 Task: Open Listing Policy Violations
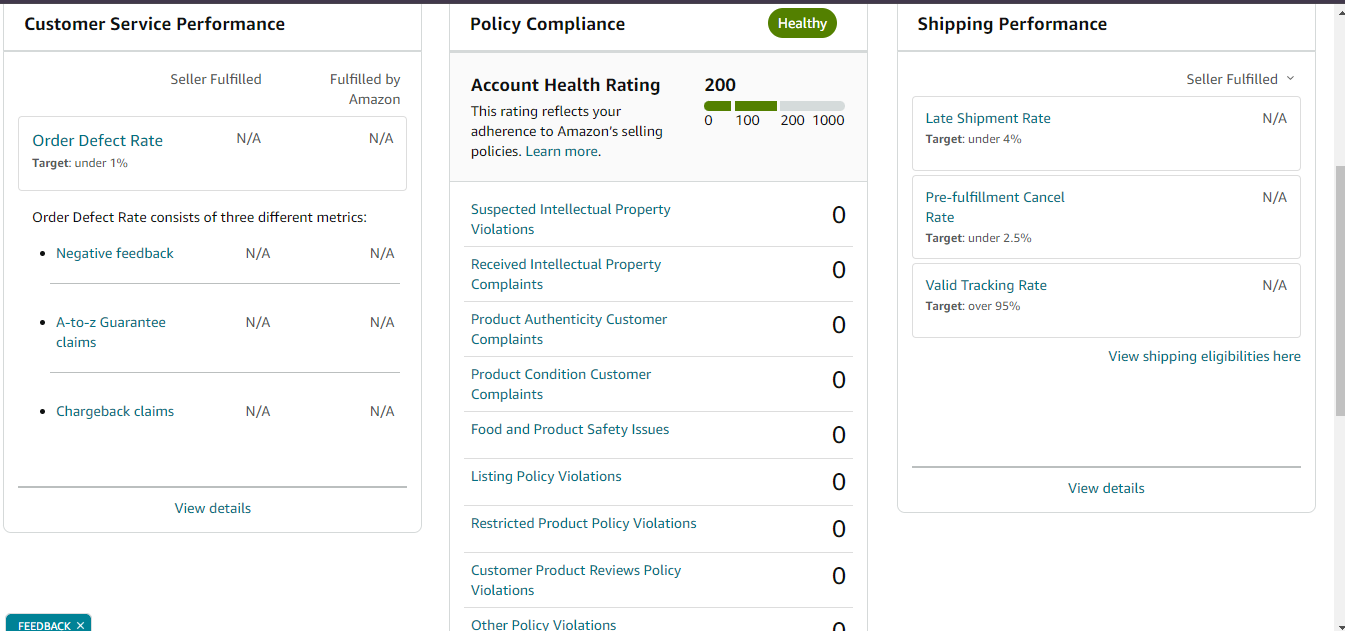[546, 477]
